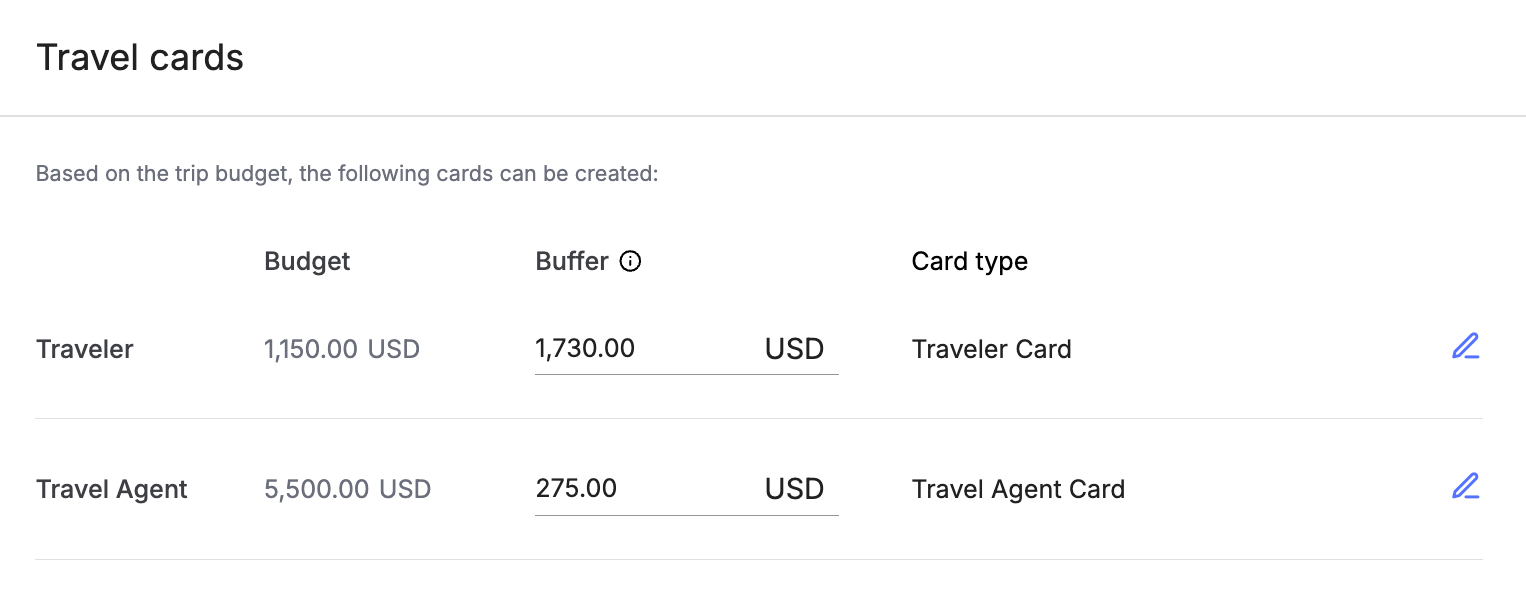Image resolution: width=1526 pixels, height=616 pixels.
Task: Click the divider below the Traveler row
Action: click(x=759, y=418)
